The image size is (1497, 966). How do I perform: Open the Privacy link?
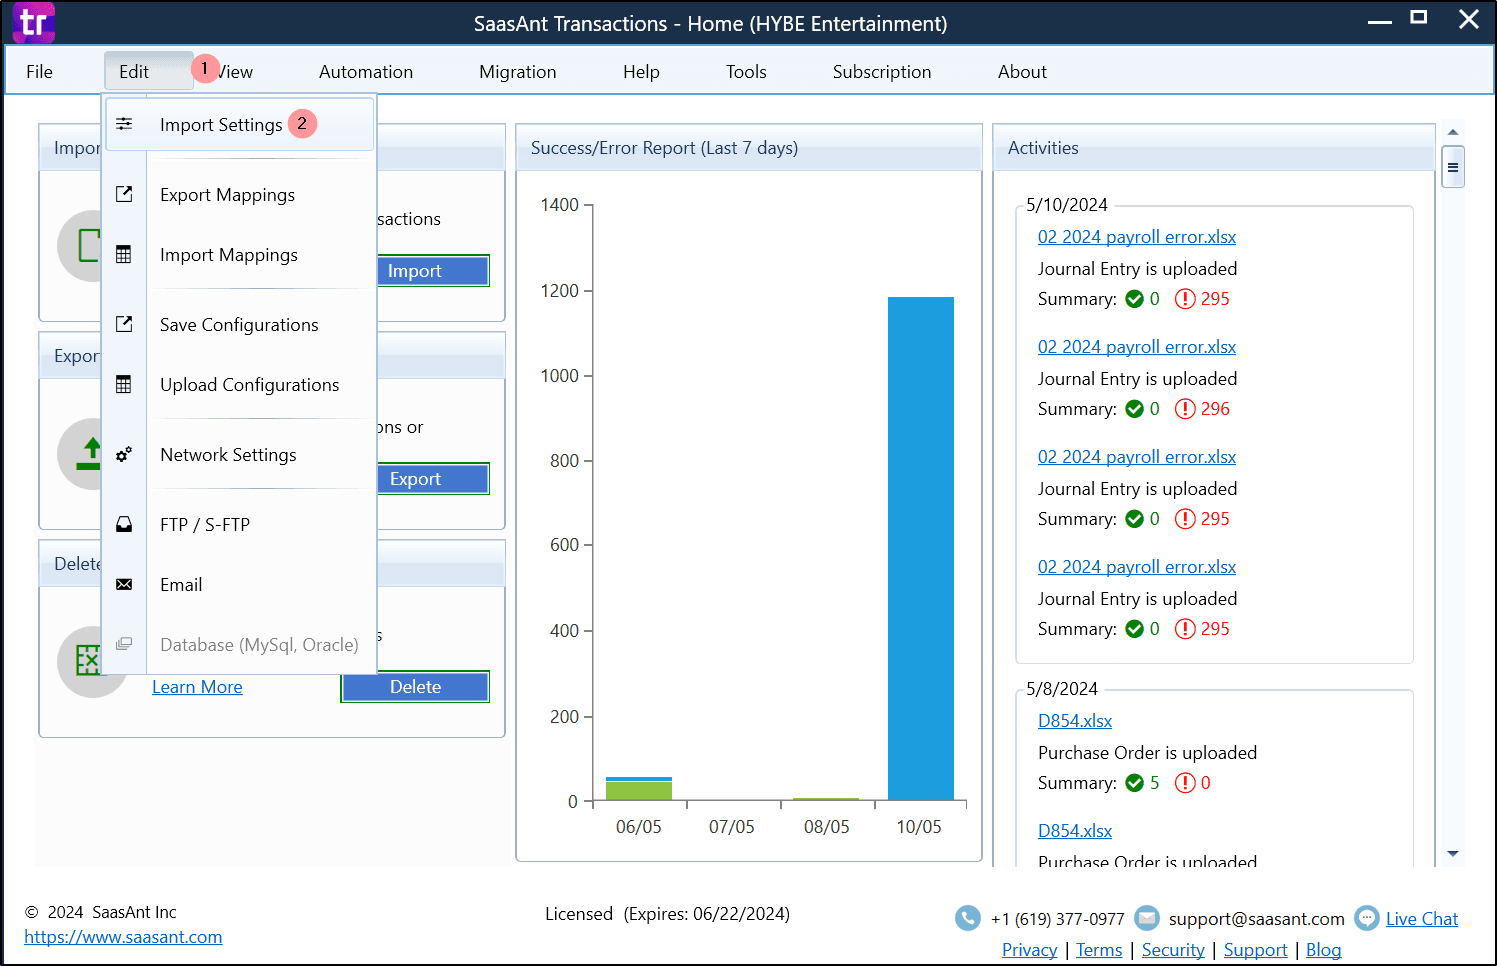pos(1029,949)
